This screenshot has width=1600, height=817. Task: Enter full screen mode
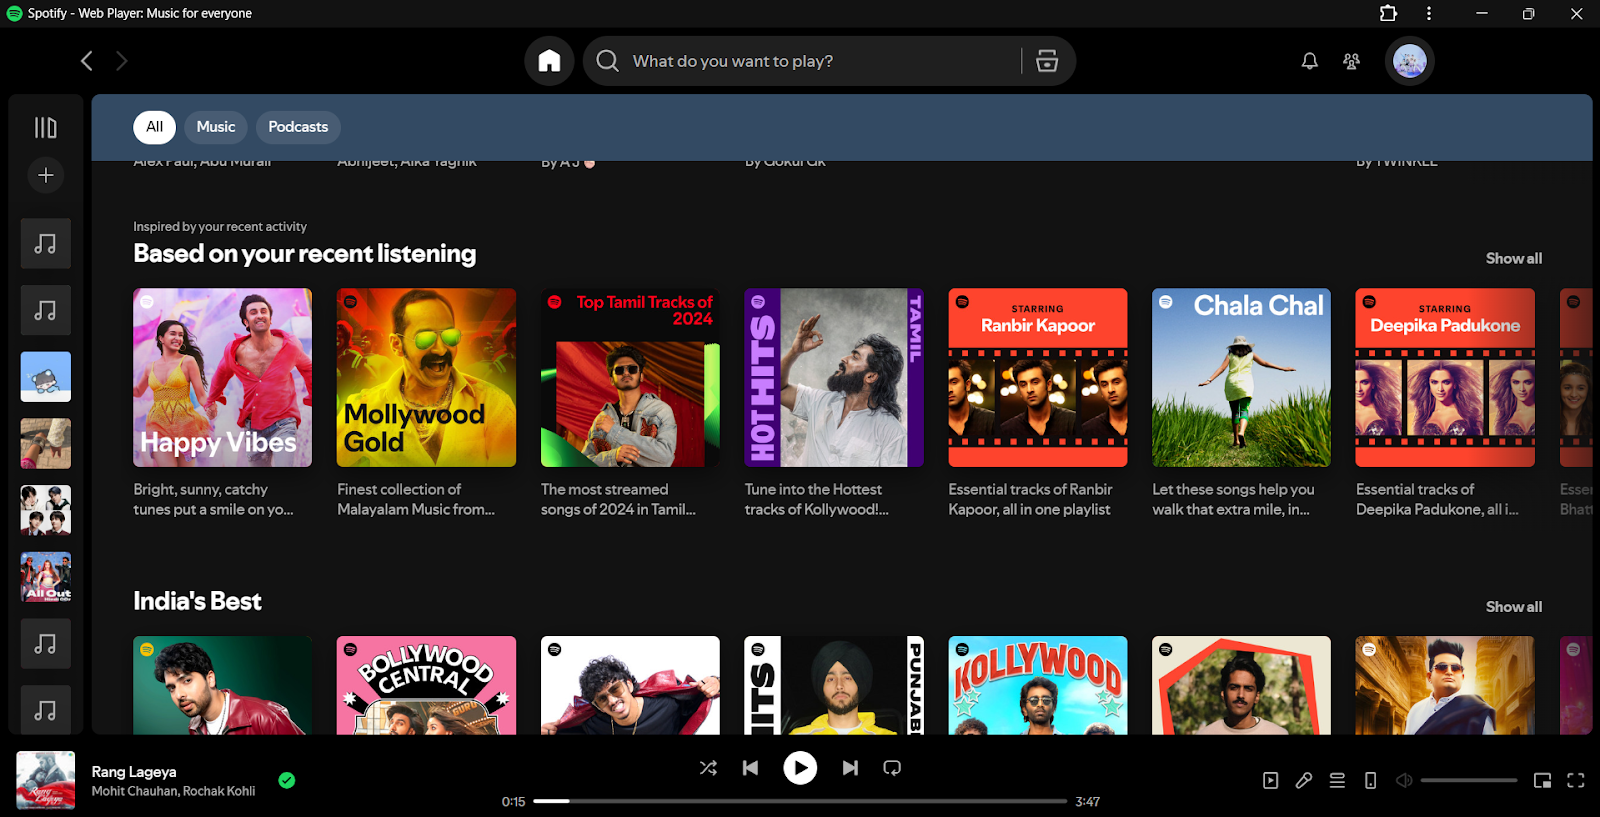click(x=1576, y=781)
